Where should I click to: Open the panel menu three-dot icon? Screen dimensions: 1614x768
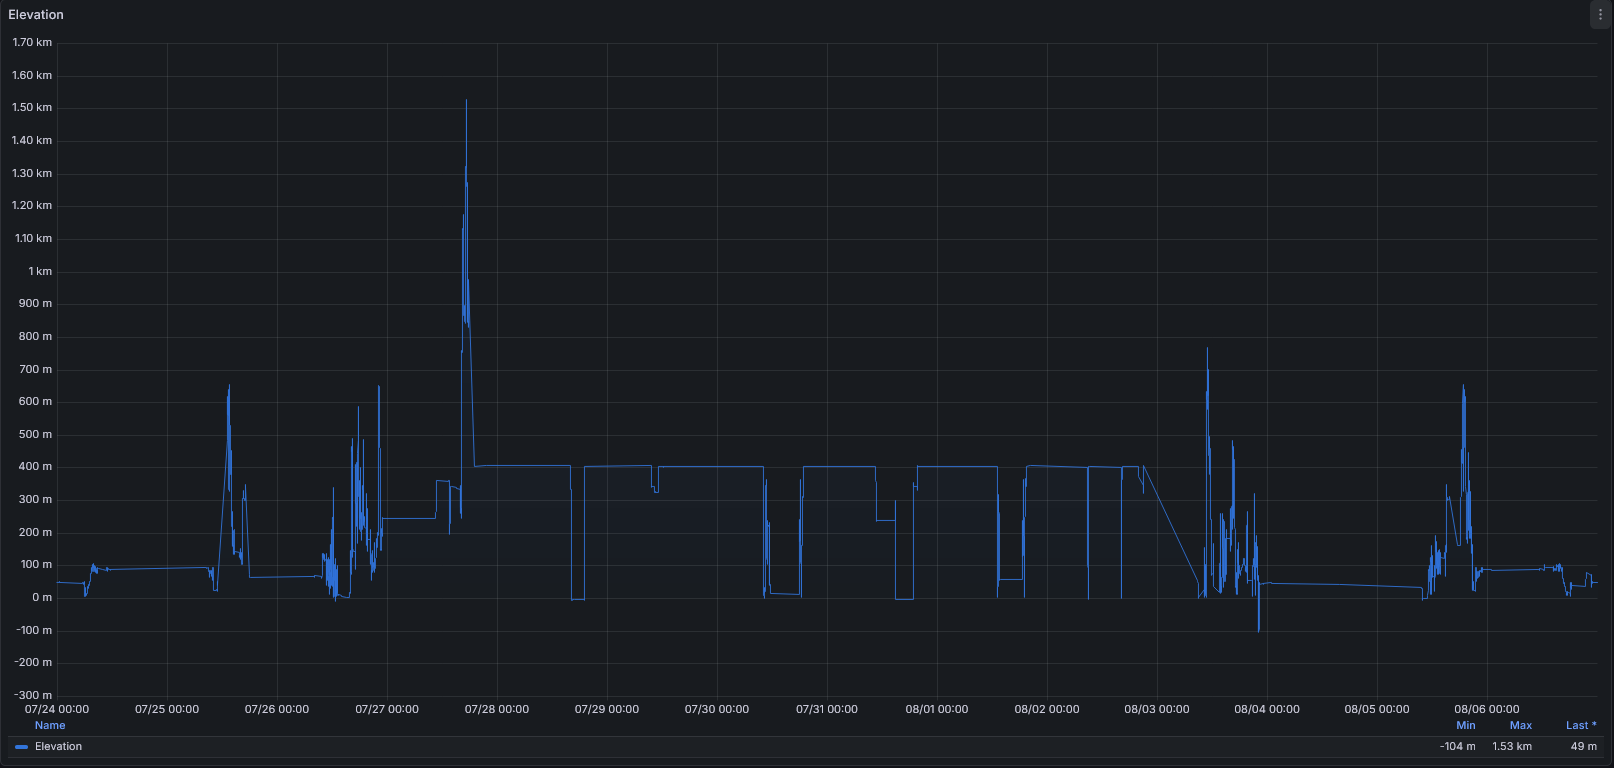[x=1600, y=15]
